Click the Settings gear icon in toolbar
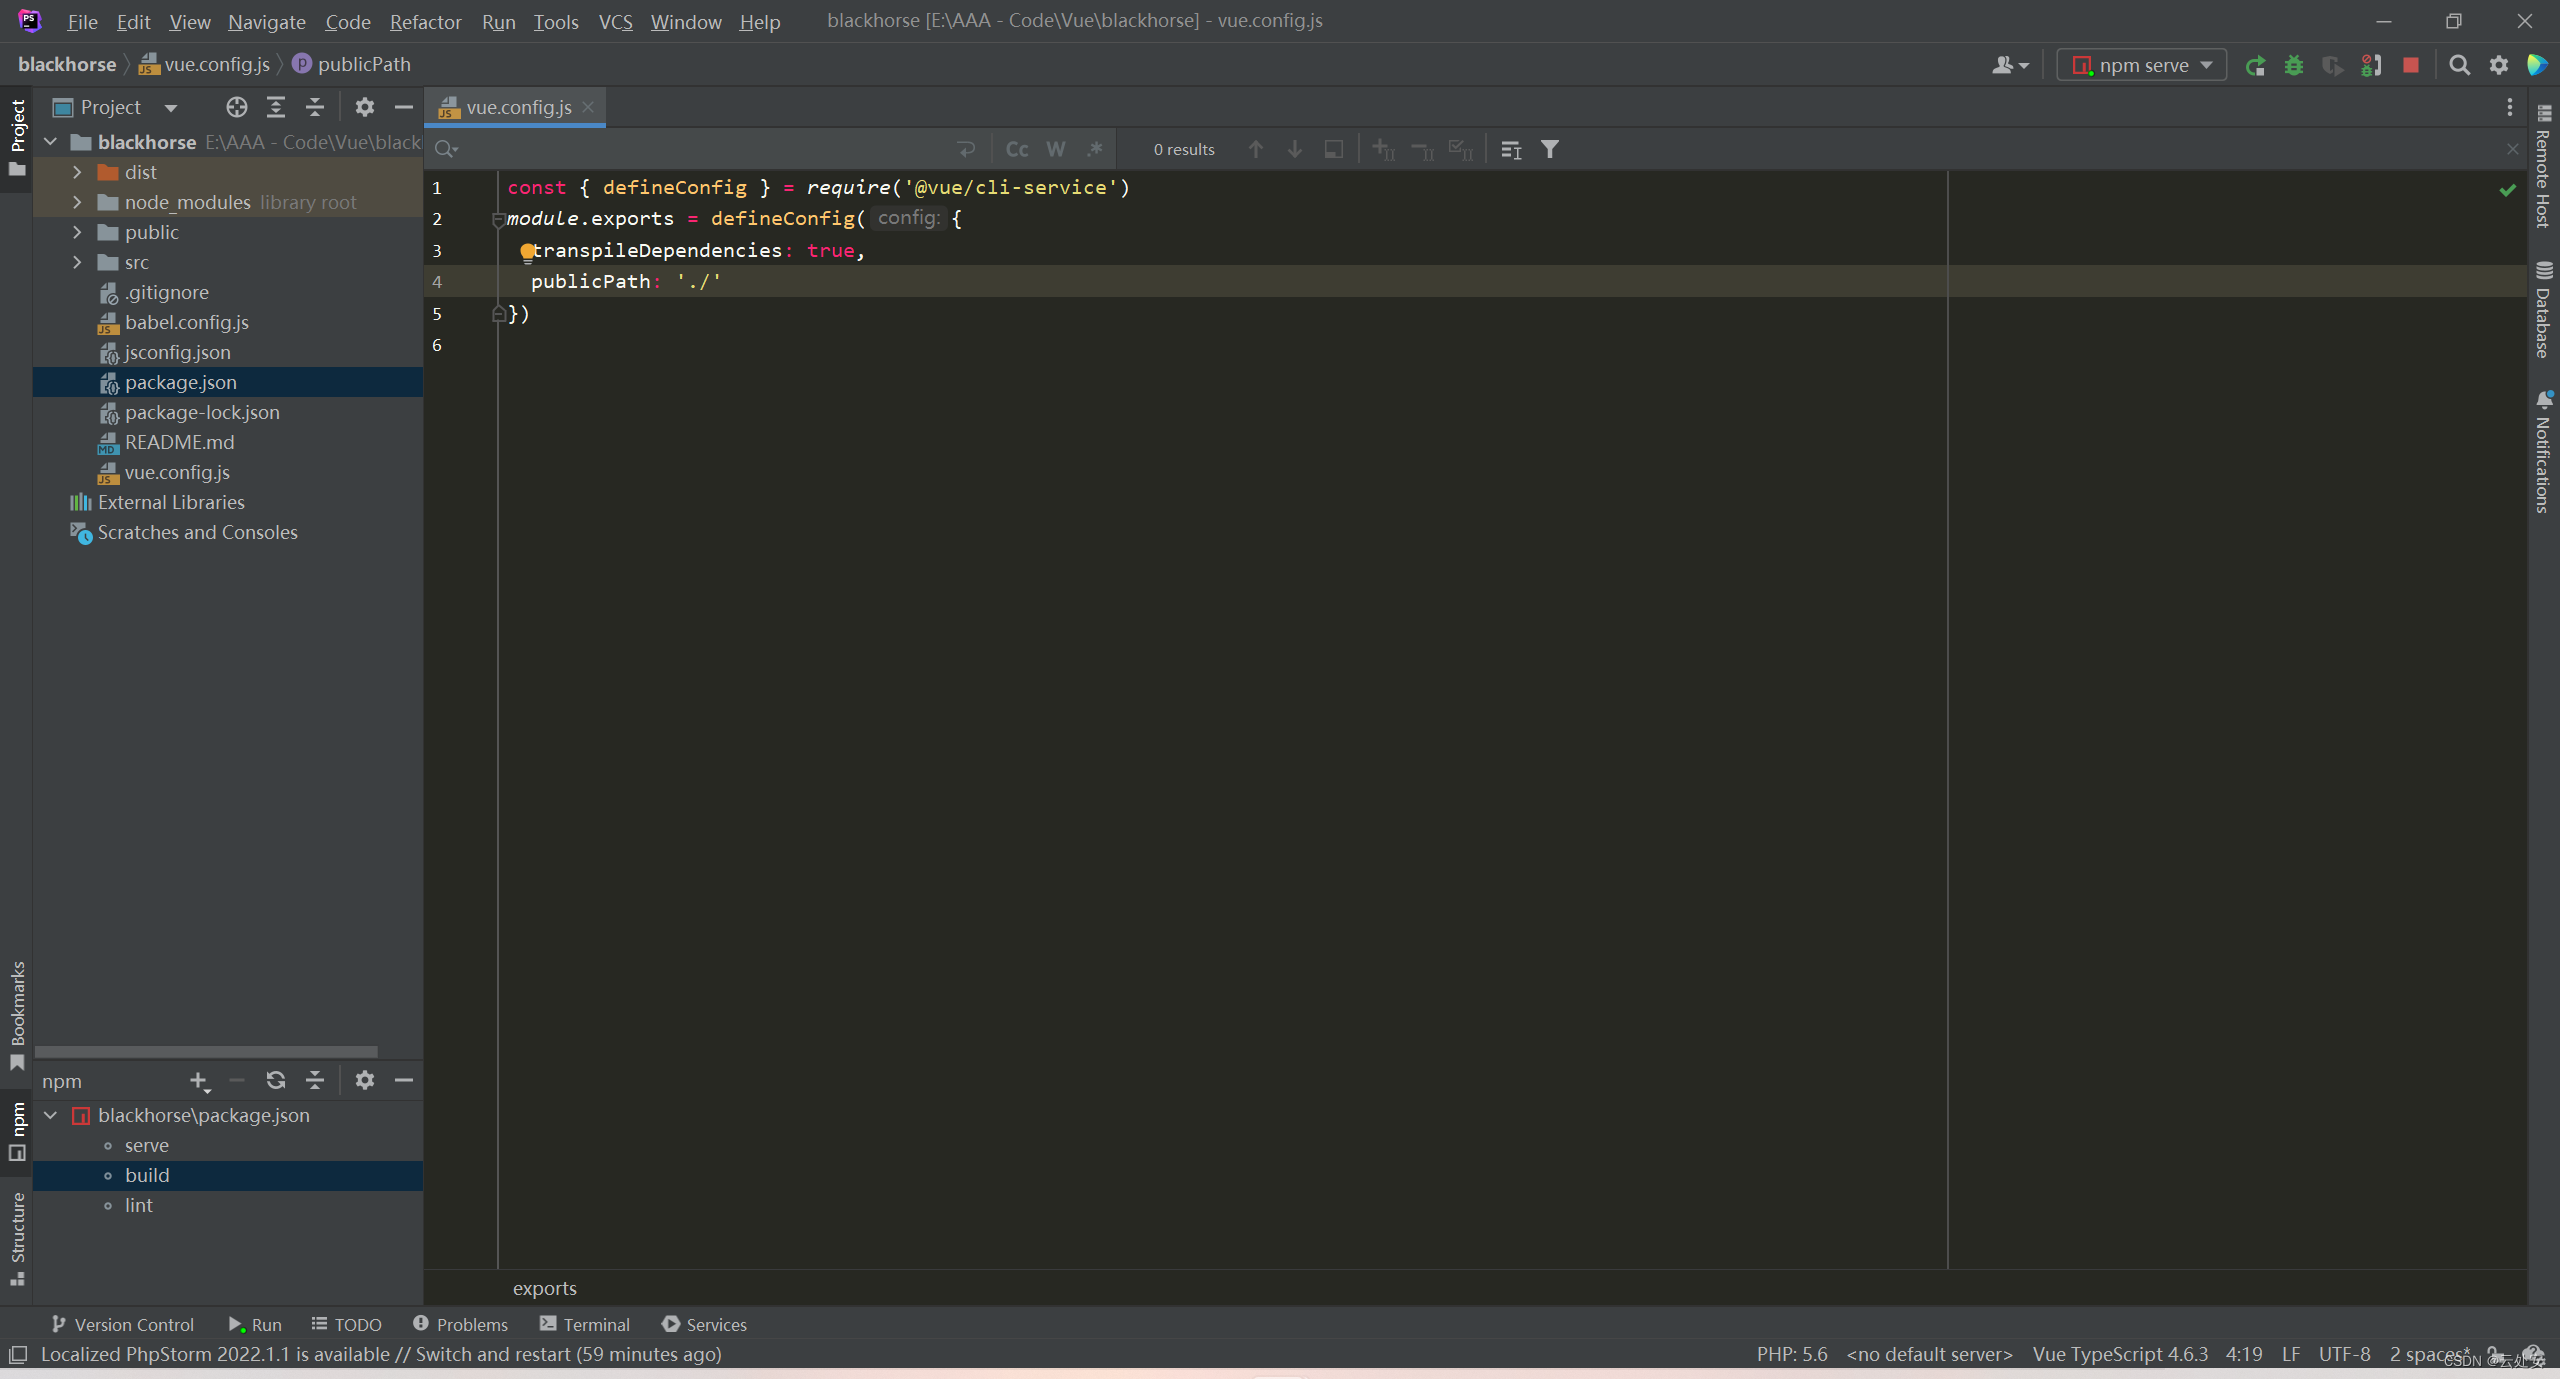Viewport: 2560px width, 1379px height. (2497, 65)
